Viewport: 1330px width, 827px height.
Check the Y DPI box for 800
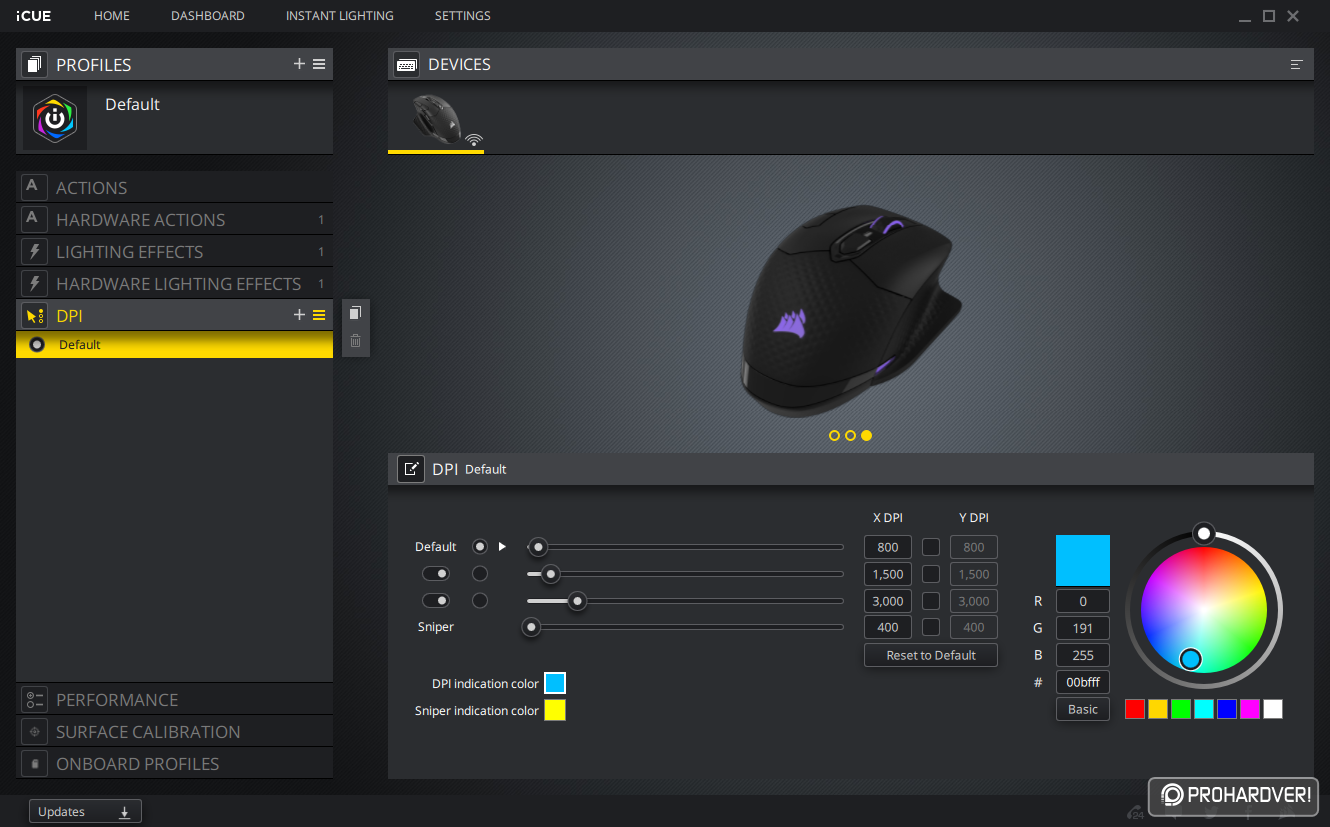(931, 547)
